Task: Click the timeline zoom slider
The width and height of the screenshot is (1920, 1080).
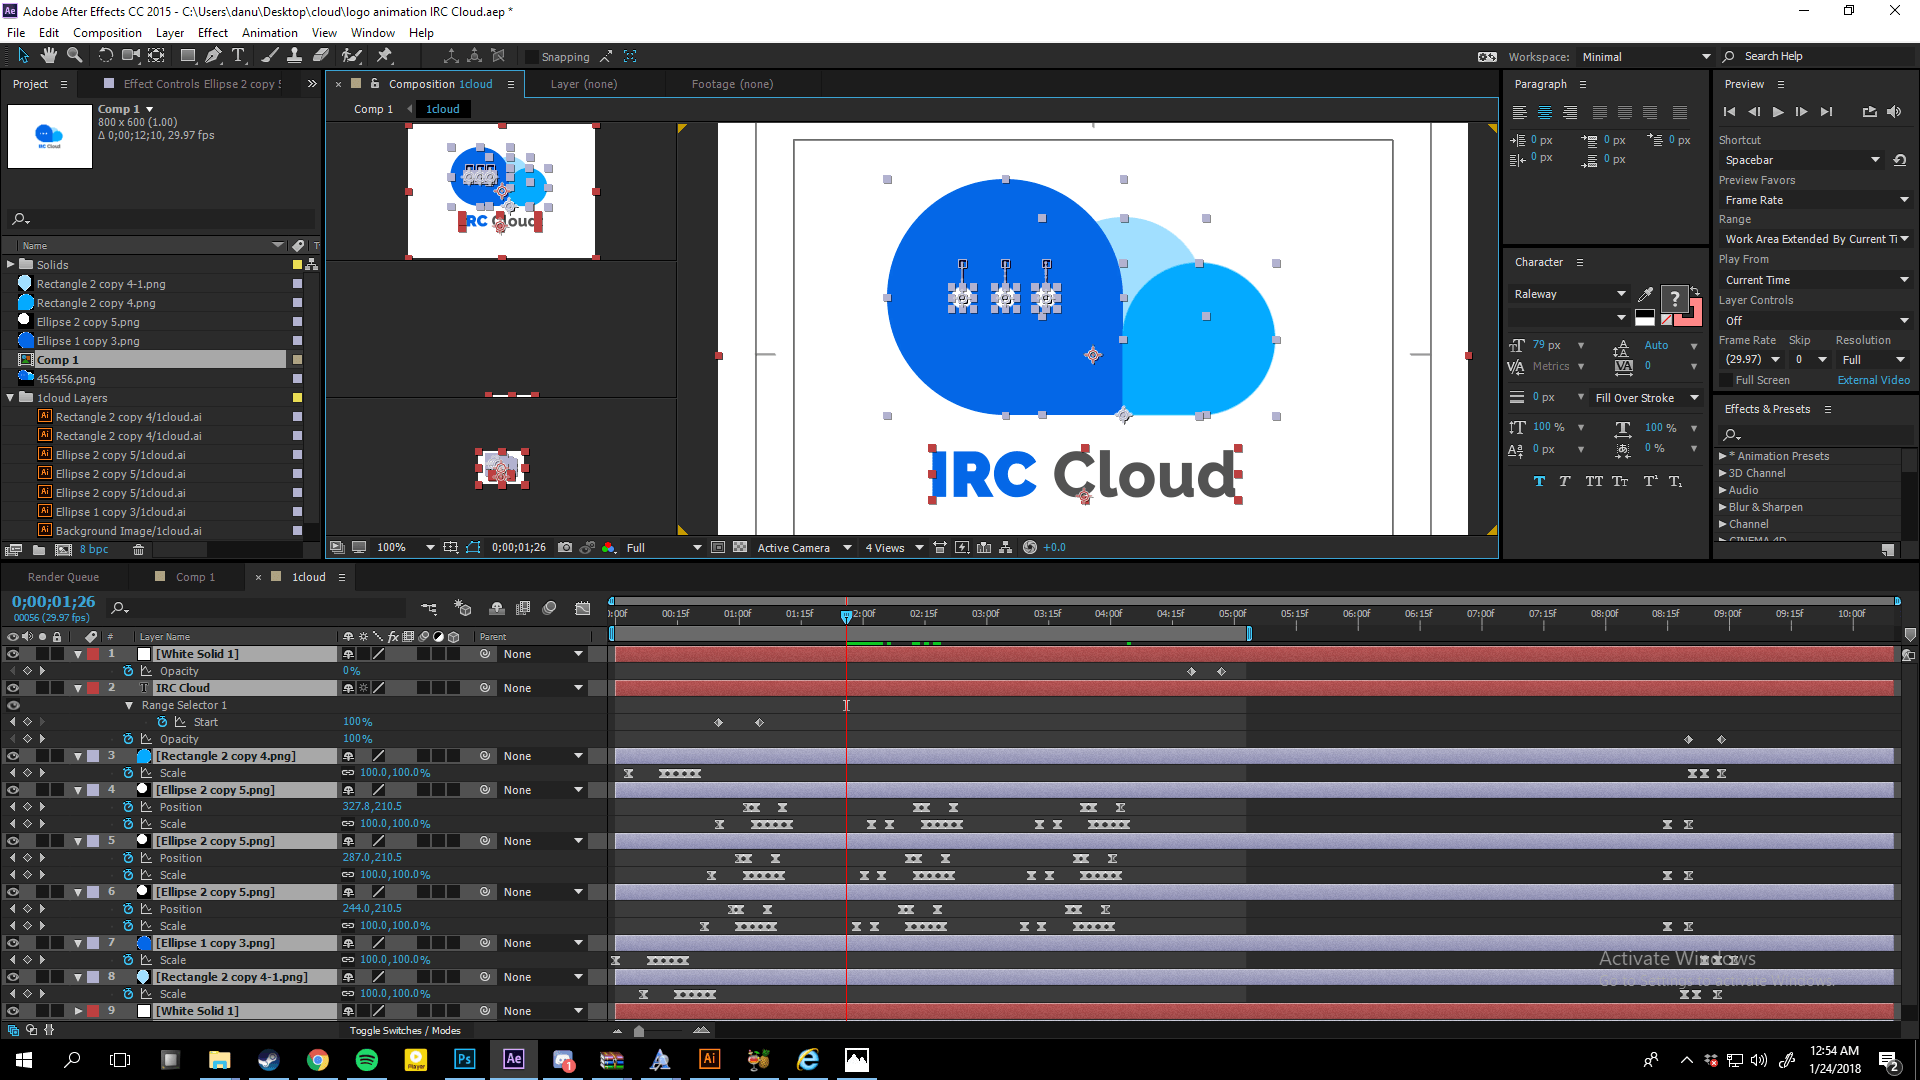Action: [x=639, y=1031]
